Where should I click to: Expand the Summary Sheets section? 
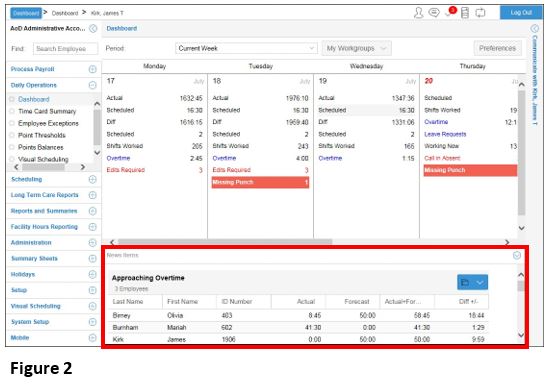point(92,259)
